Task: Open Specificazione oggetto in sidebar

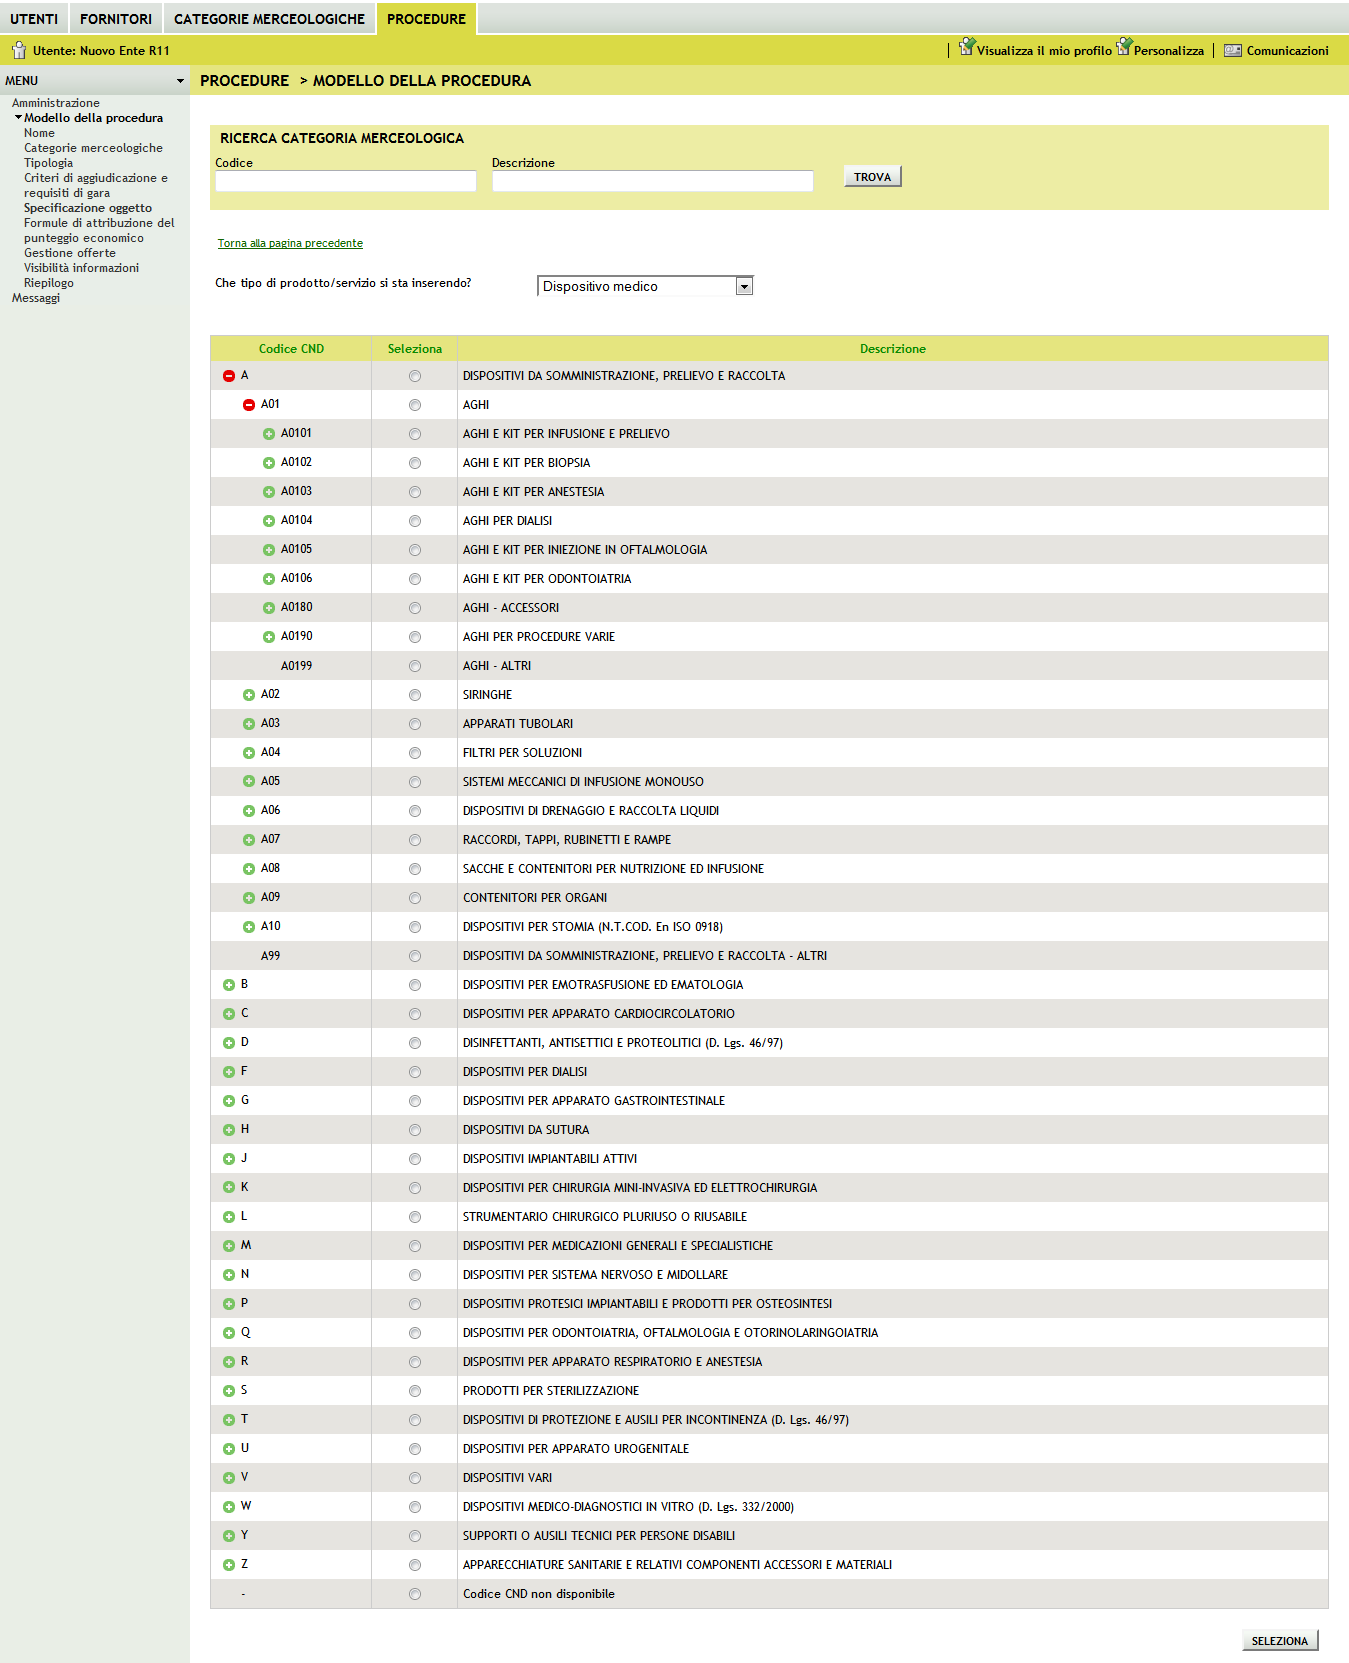Action: (88, 208)
